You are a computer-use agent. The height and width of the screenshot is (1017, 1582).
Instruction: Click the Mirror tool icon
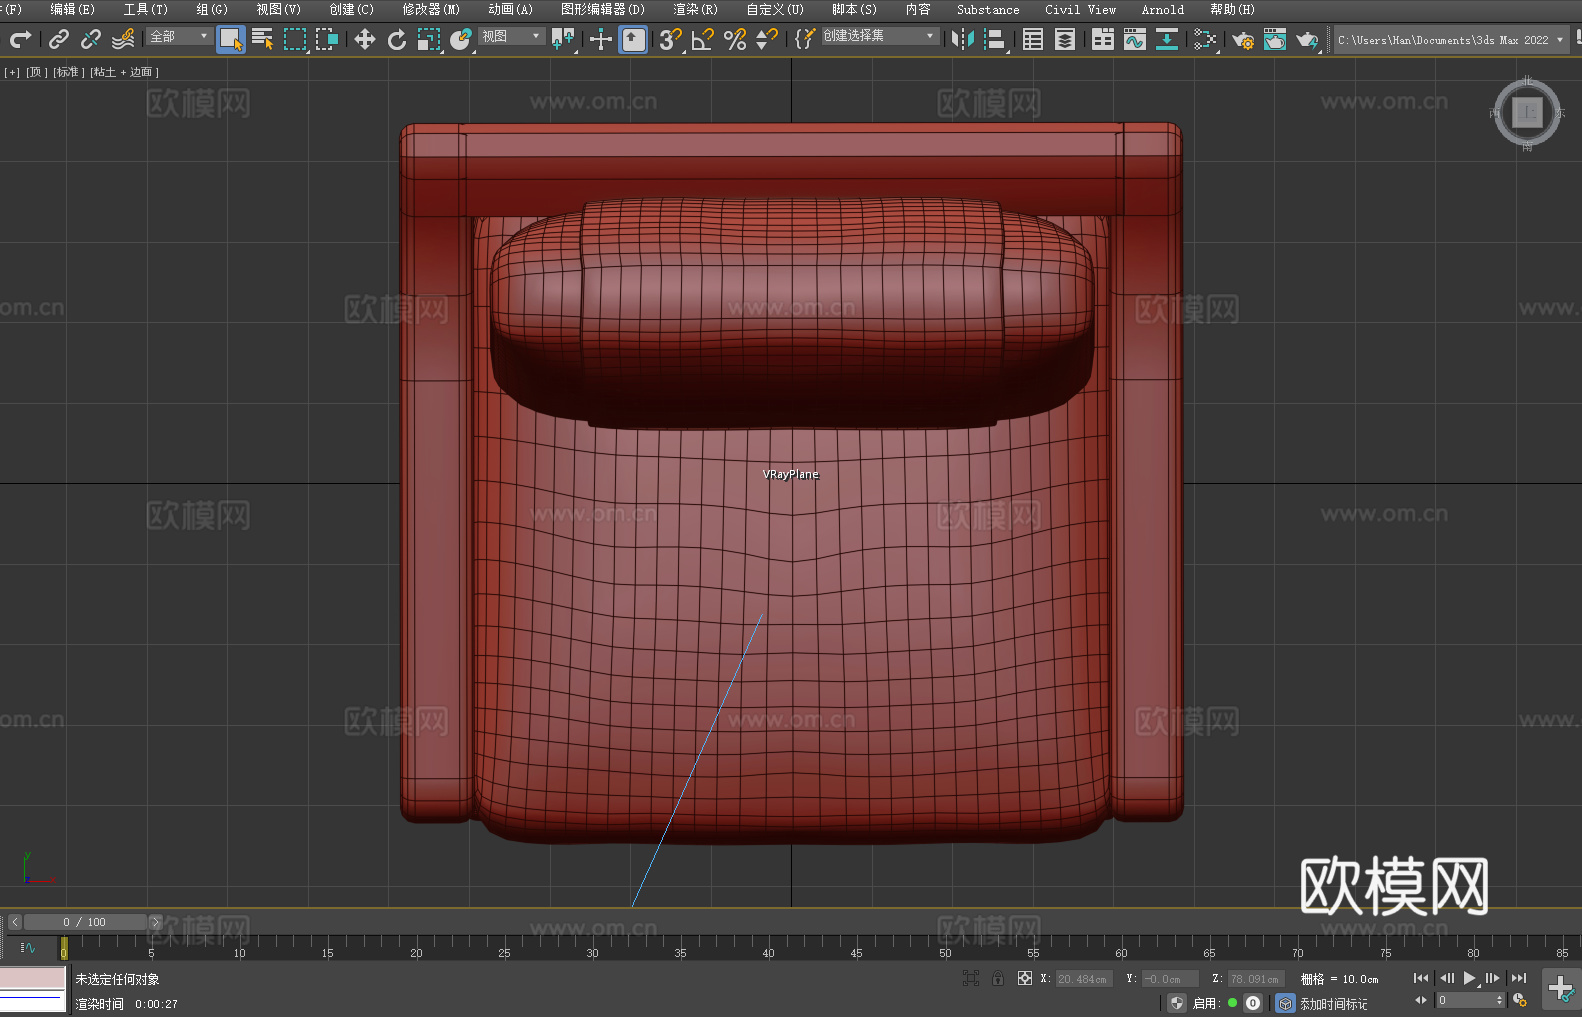[x=963, y=39]
